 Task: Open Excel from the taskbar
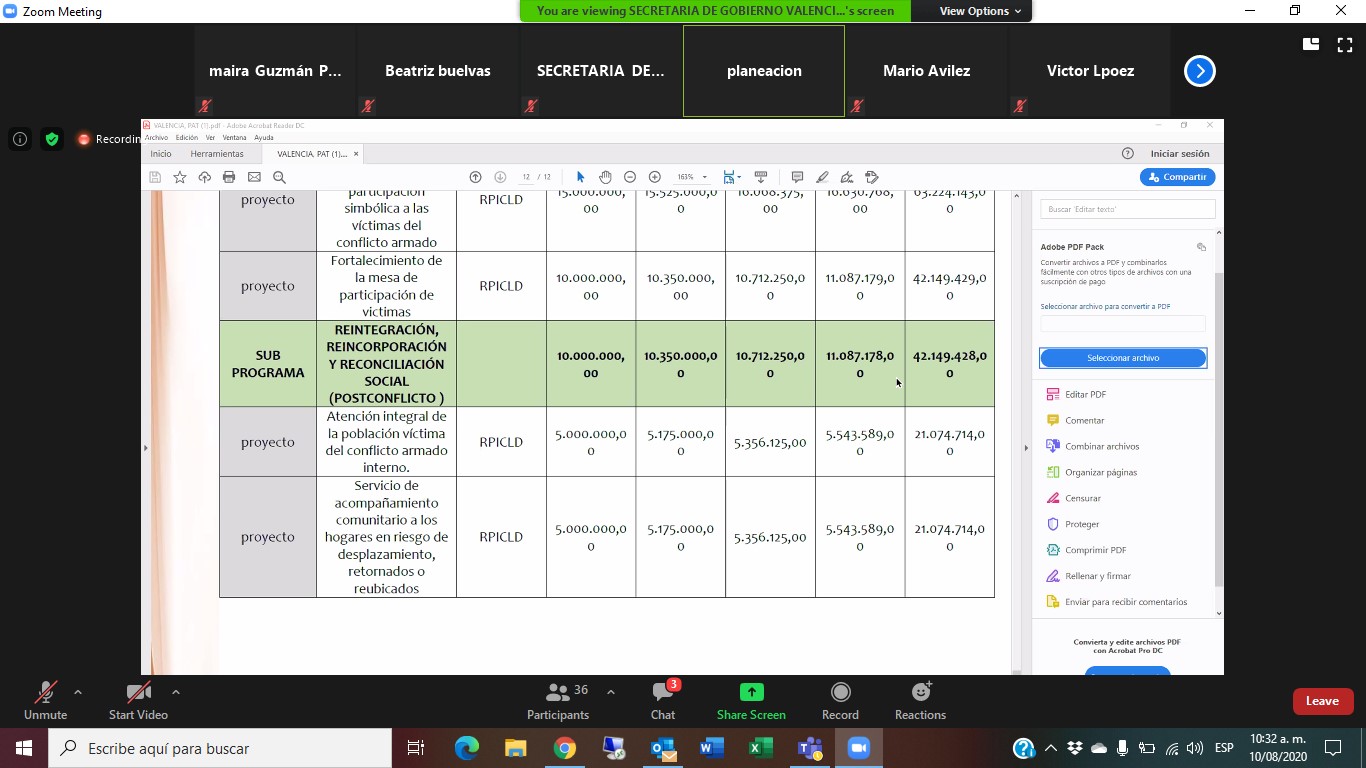click(760, 748)
